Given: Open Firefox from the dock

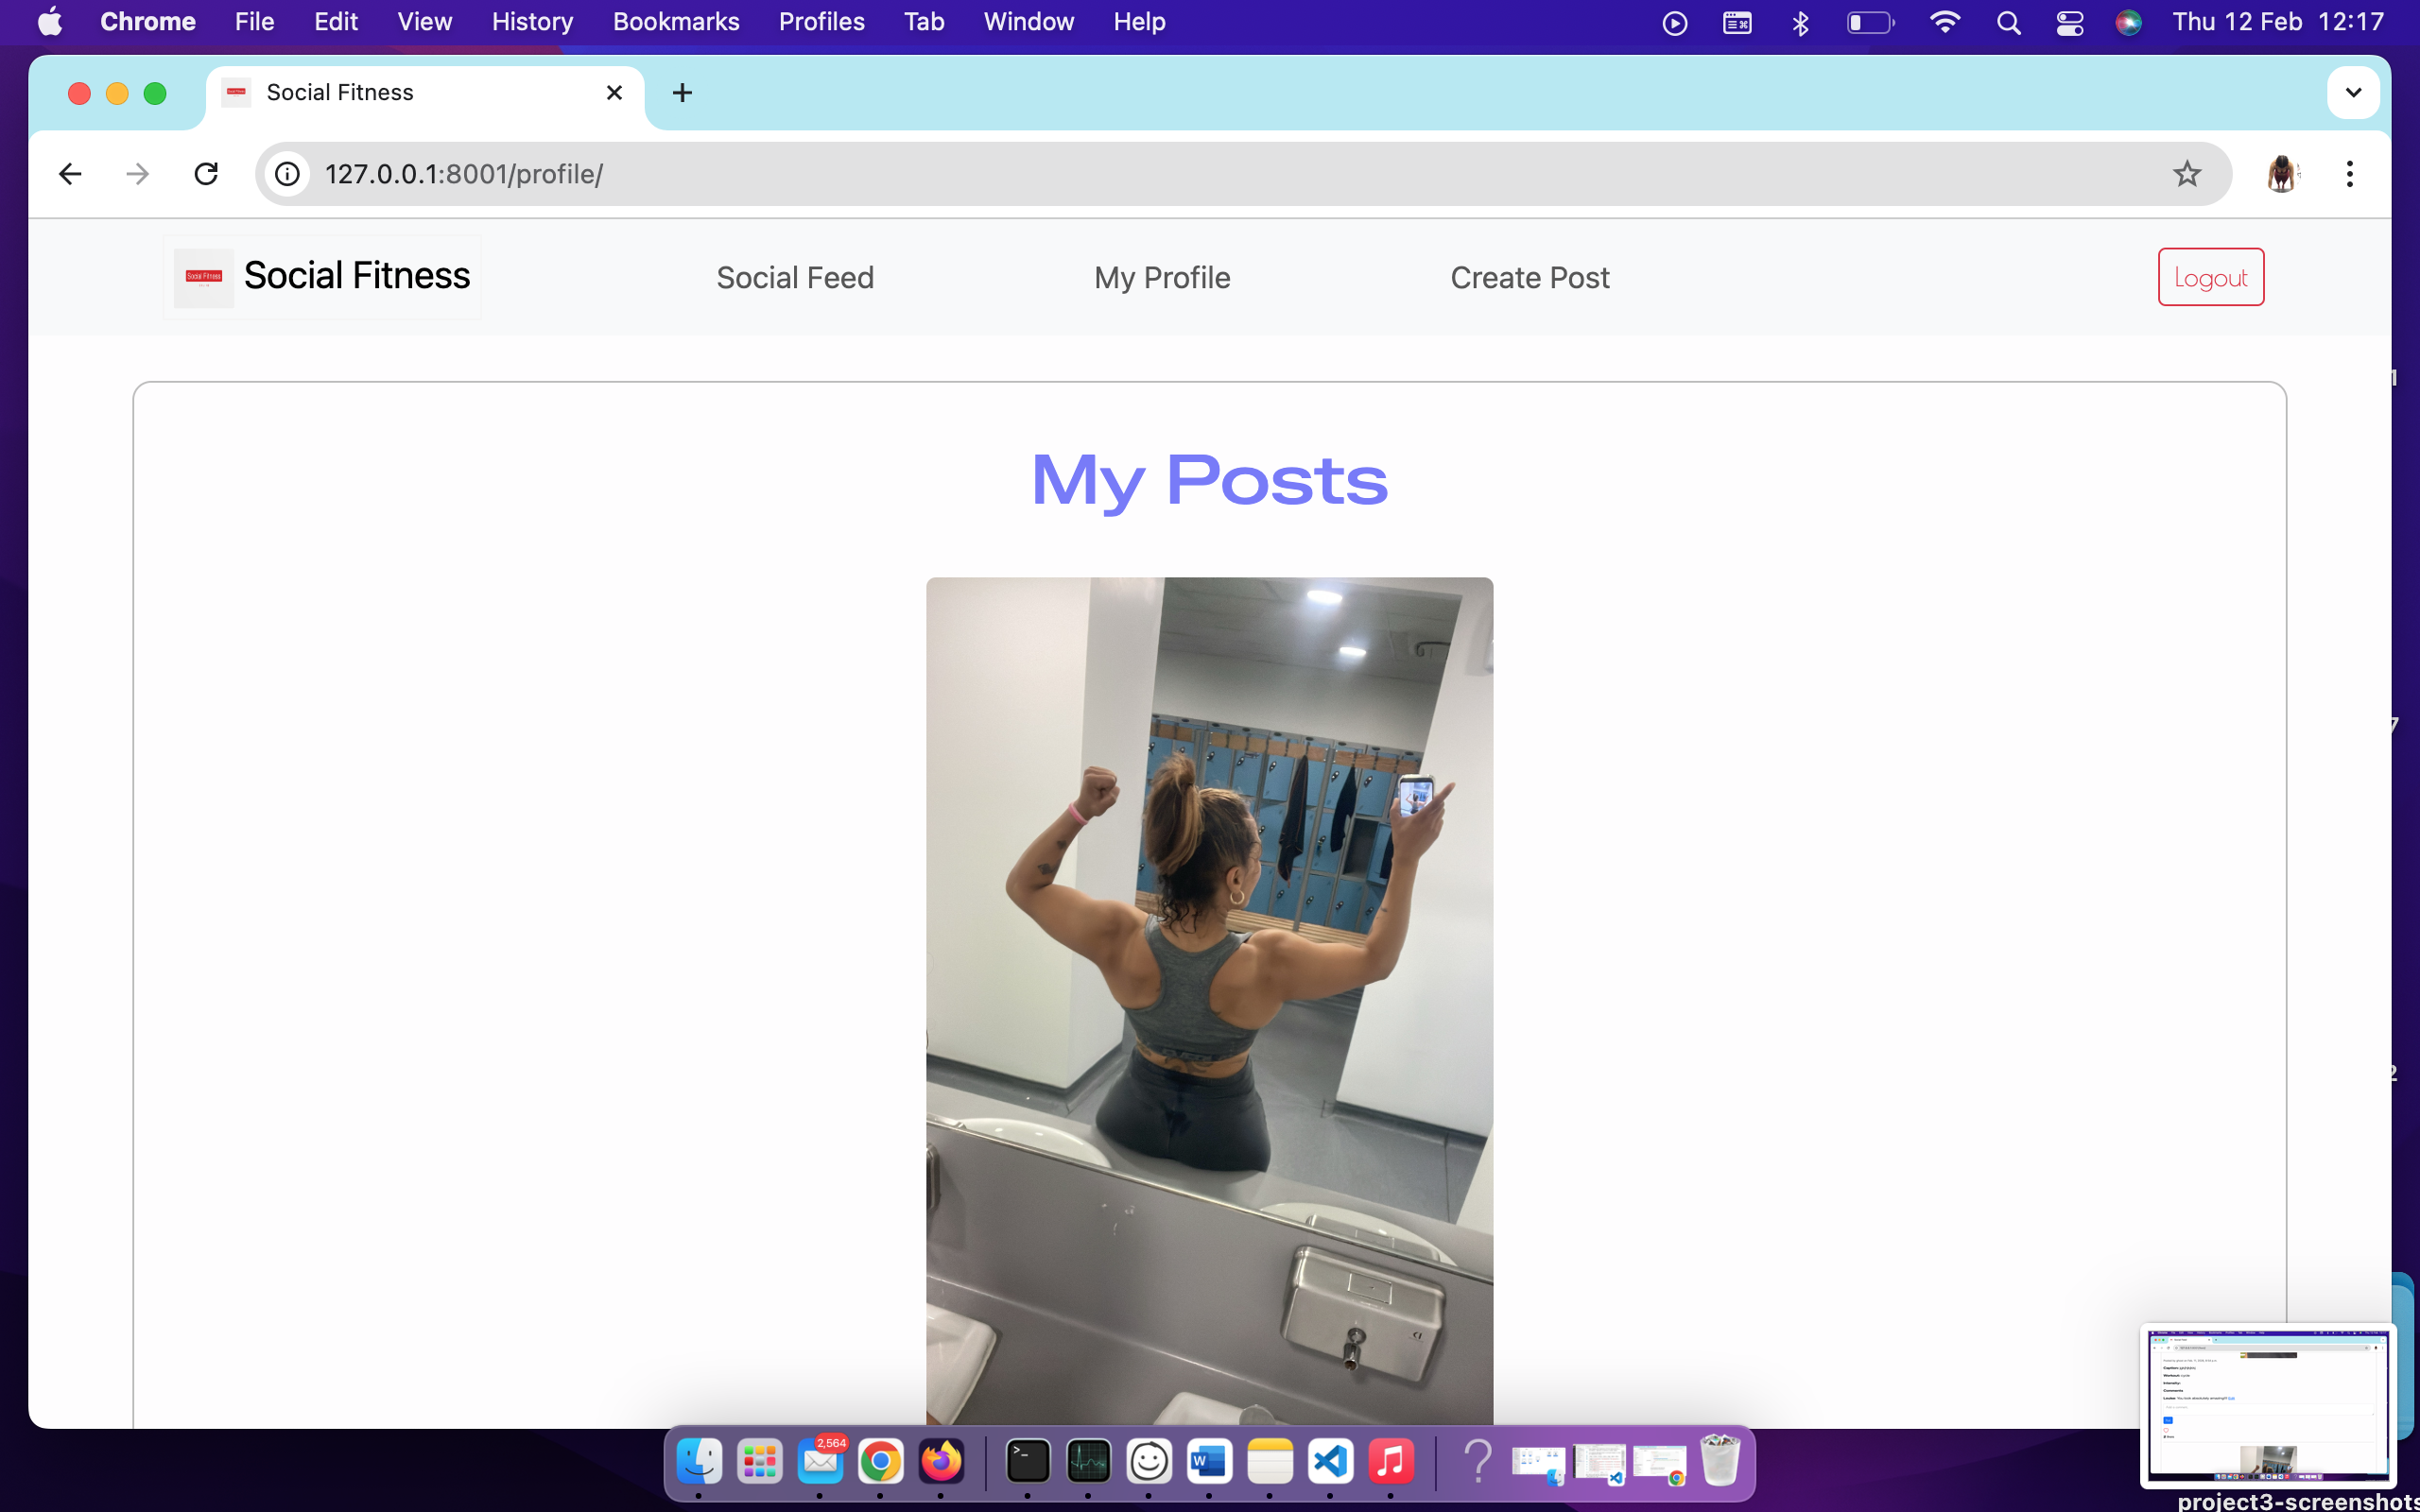Looking at the screenshot, I should [941, 1461].
